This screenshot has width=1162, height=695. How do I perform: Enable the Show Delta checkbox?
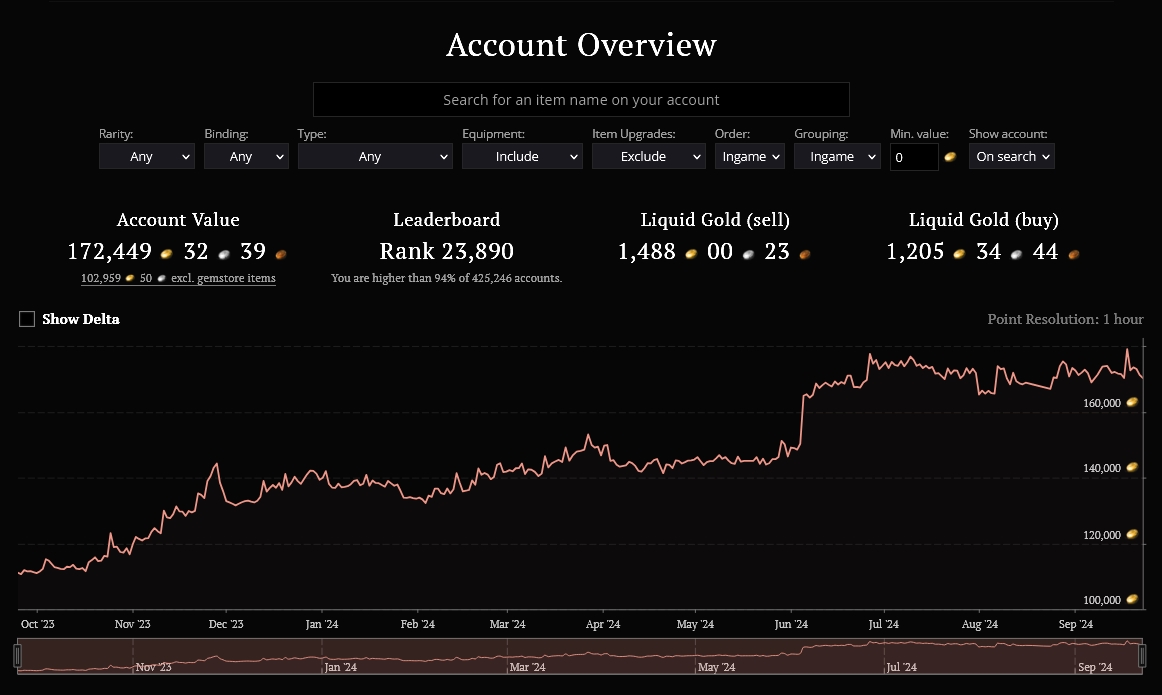(x=27, y=319)
